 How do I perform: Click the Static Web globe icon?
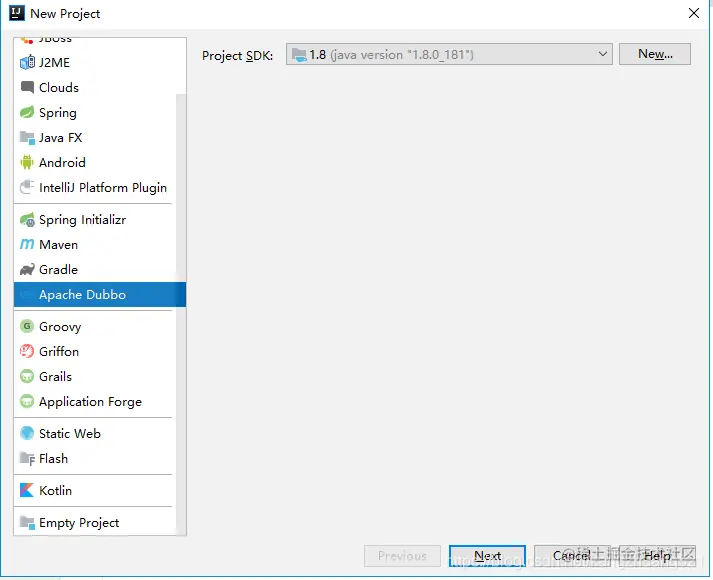(27, 433)
